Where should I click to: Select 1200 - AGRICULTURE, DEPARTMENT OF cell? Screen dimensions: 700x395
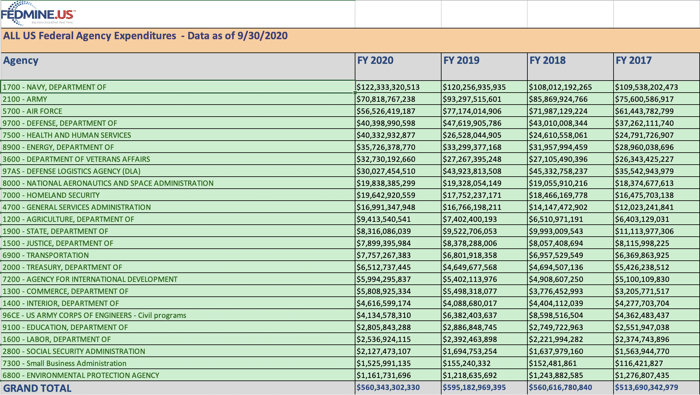point(178,220)
